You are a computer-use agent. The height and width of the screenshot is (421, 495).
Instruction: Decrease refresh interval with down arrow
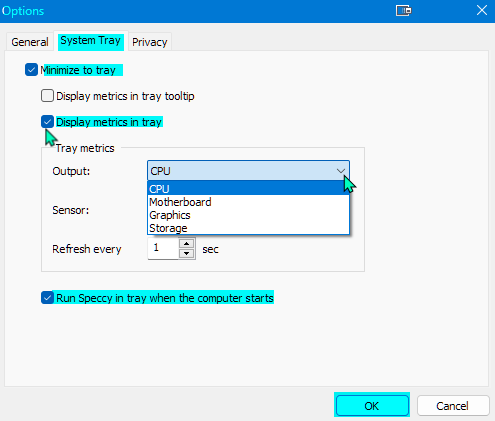pyautogui.click(x=187, y=254)
